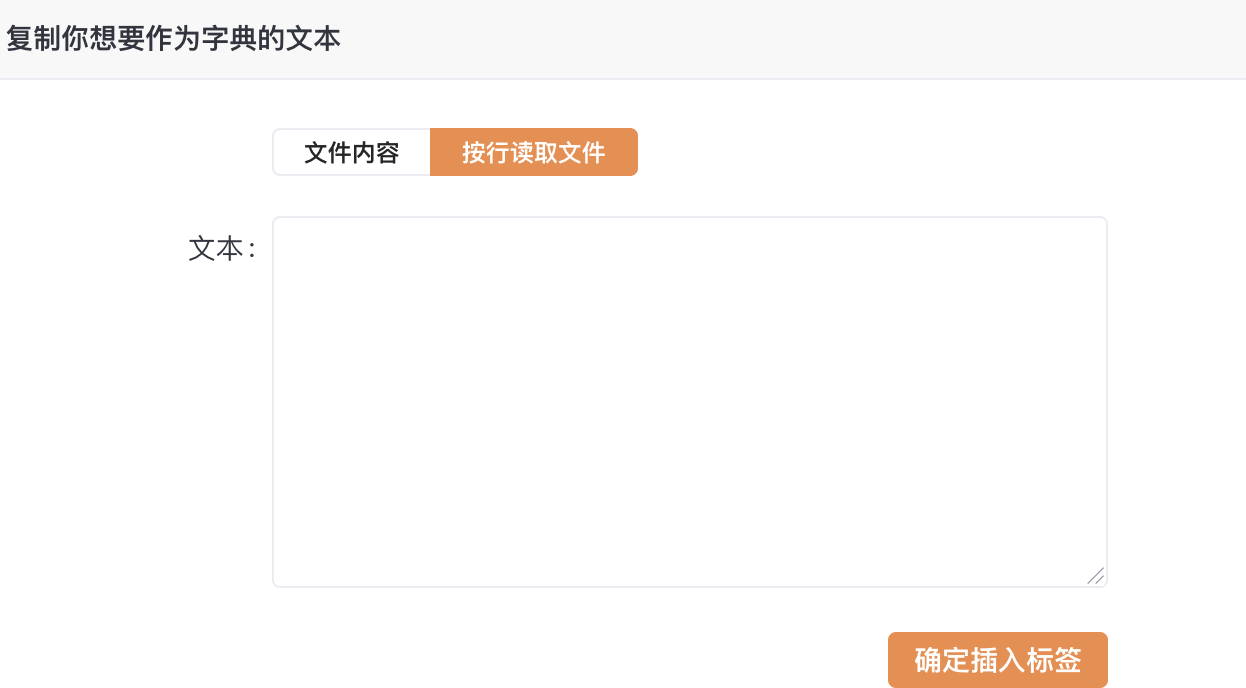Focus the 文本 text area

(x=689, y=401)
